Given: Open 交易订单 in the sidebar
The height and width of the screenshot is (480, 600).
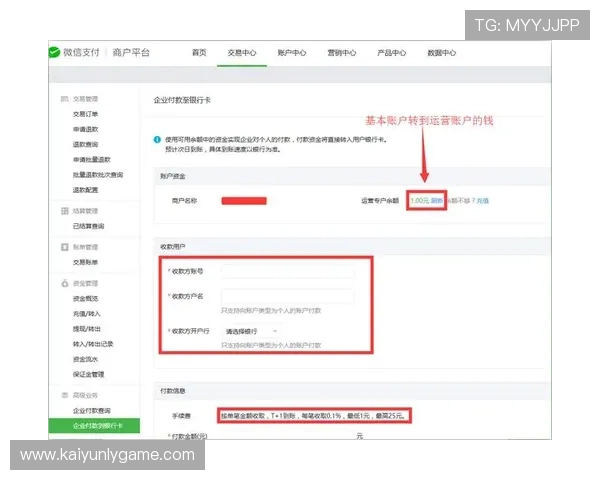Looking at the screenshot, I should (85, 114).
